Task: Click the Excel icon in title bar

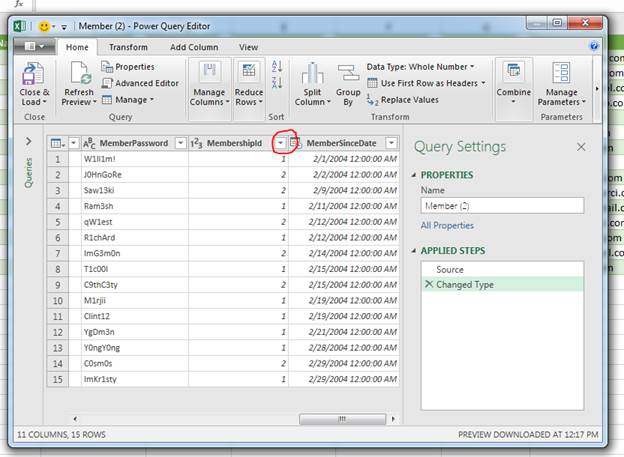Action: click(20, 26)
